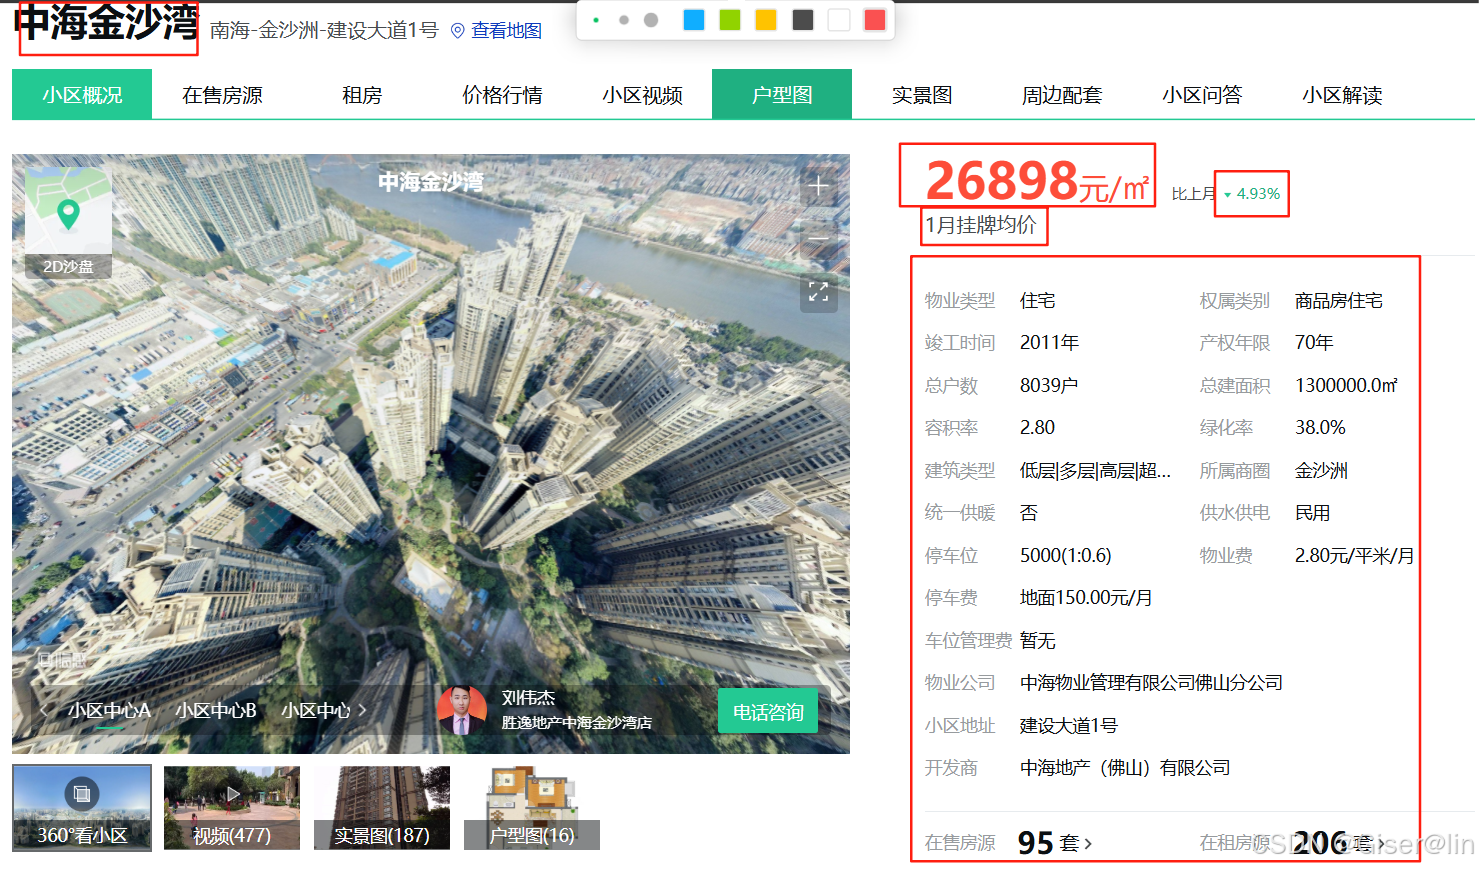This screenshot has width=1479, height=870.
Task: Click the 2.80元/平米/月 property fee value
Action: [1354, 555]
